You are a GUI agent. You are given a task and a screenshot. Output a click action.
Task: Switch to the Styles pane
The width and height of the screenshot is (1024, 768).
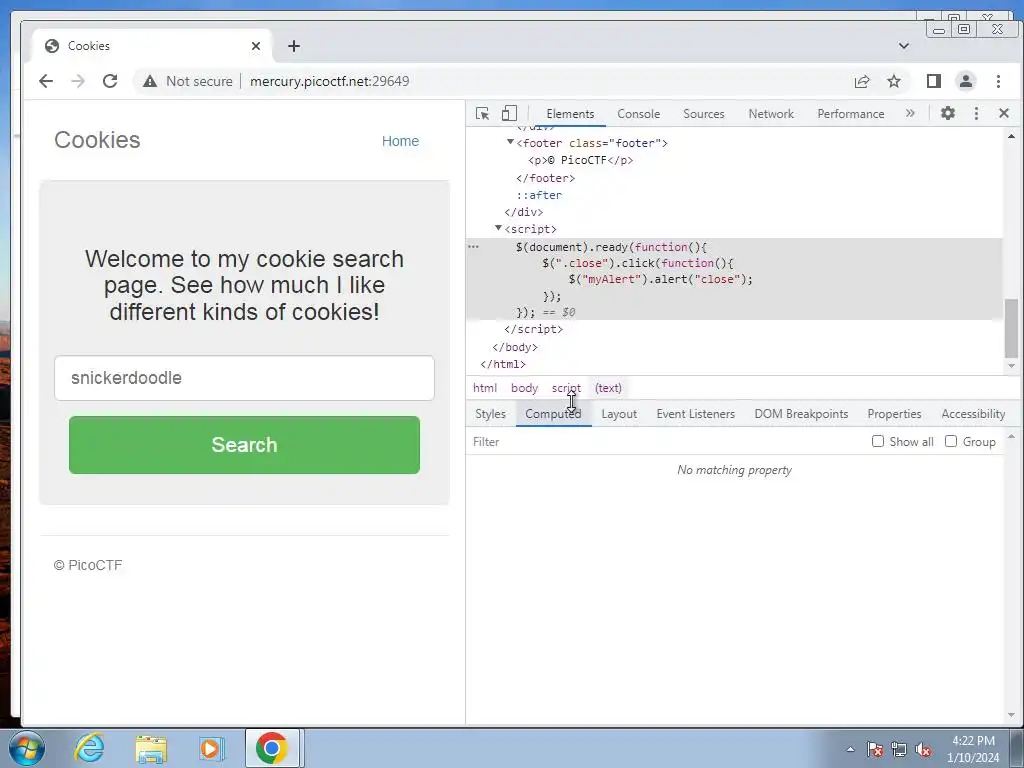(x=490, y=414)
